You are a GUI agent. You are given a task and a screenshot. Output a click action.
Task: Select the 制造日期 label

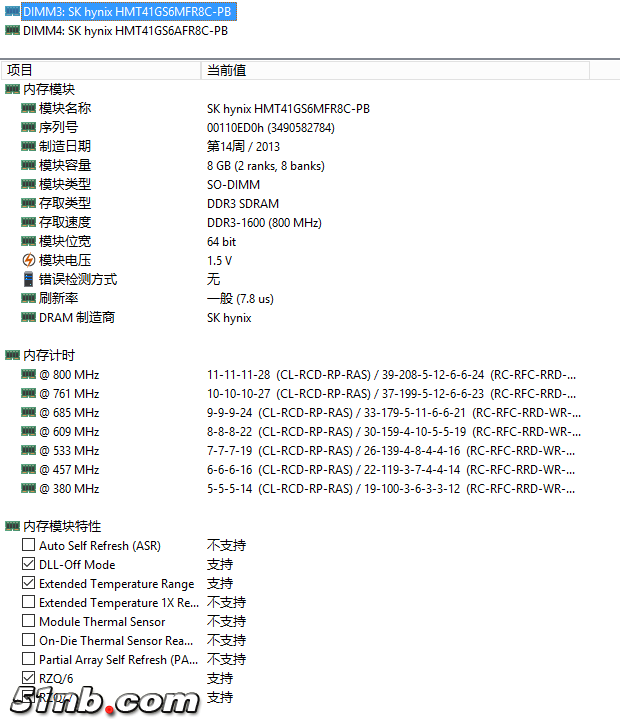point(65,146)
